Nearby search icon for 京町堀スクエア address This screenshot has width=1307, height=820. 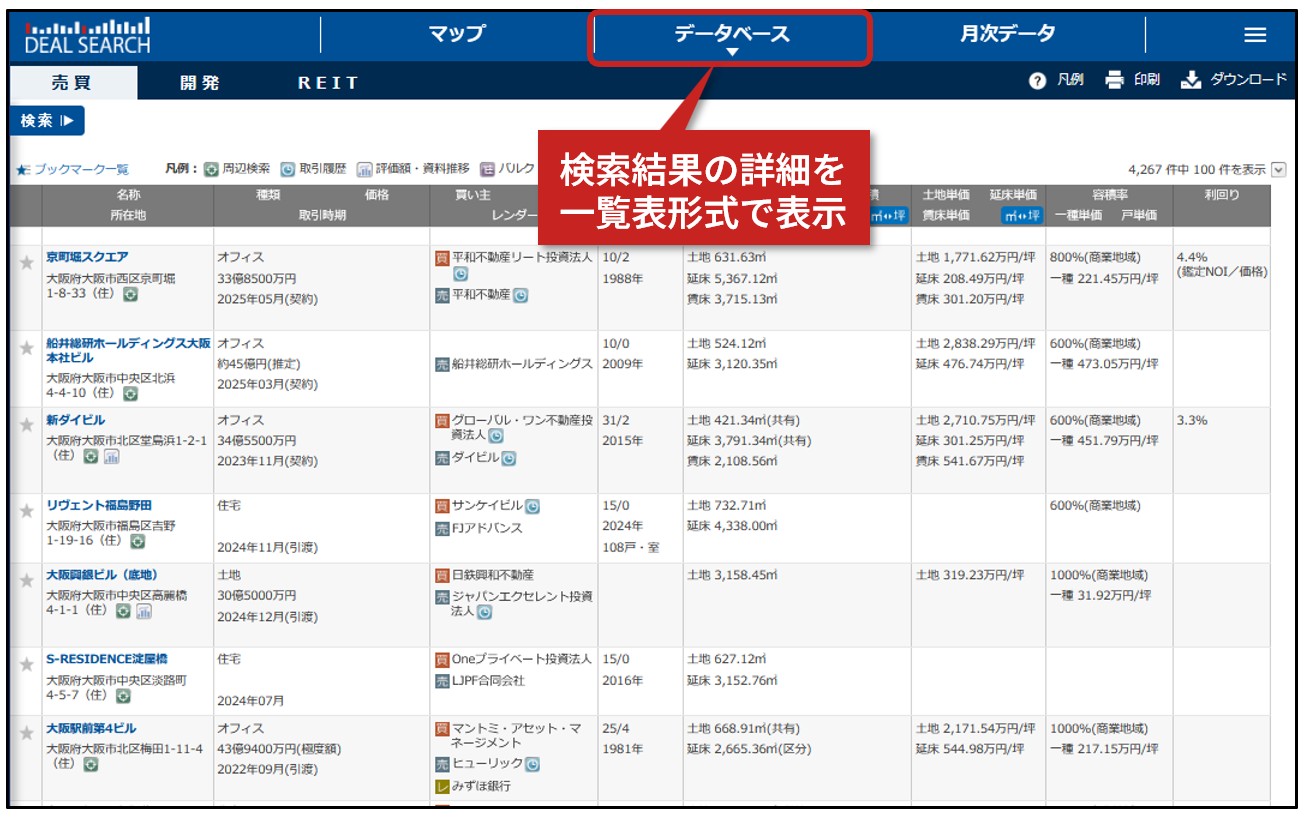(x=130, y=294)
